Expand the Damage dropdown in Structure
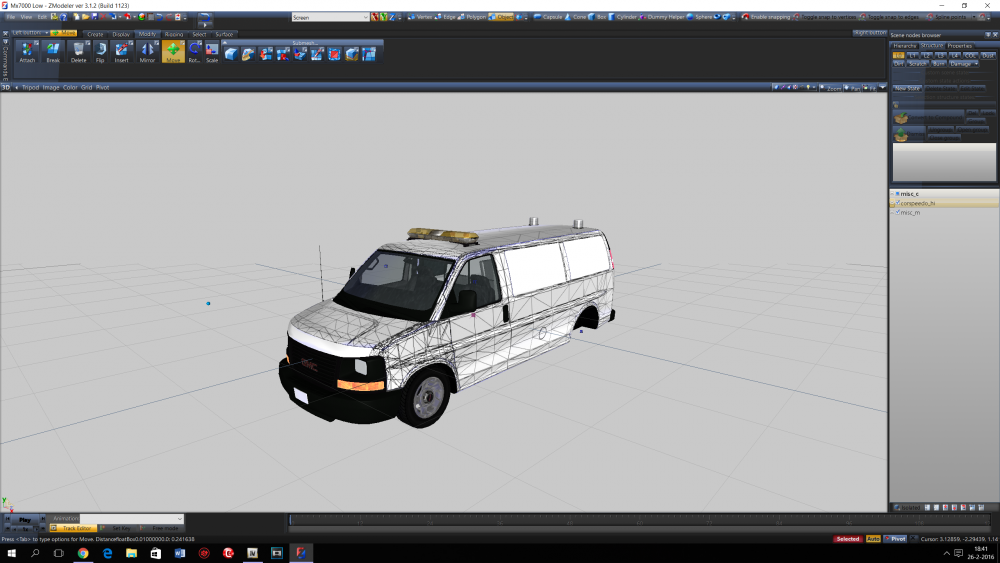 pos(965,64)
